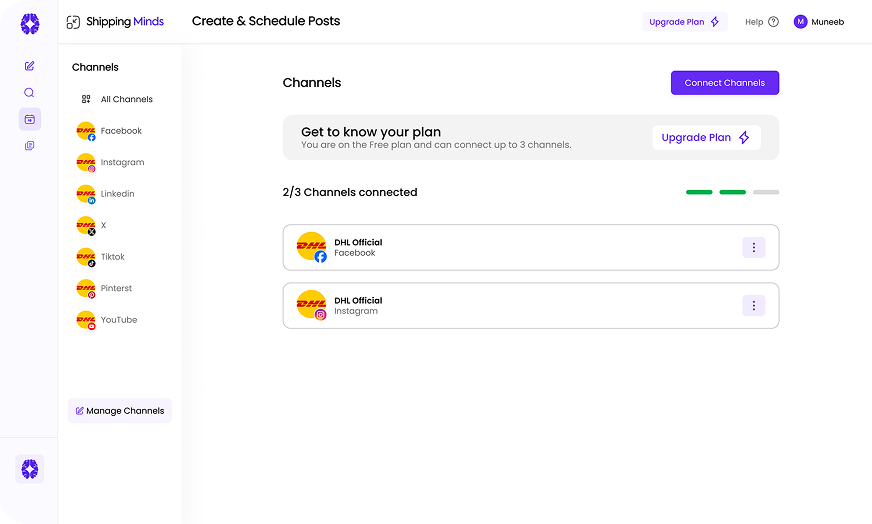Open options menu for DHL Official Facebook

pos(753,248)
